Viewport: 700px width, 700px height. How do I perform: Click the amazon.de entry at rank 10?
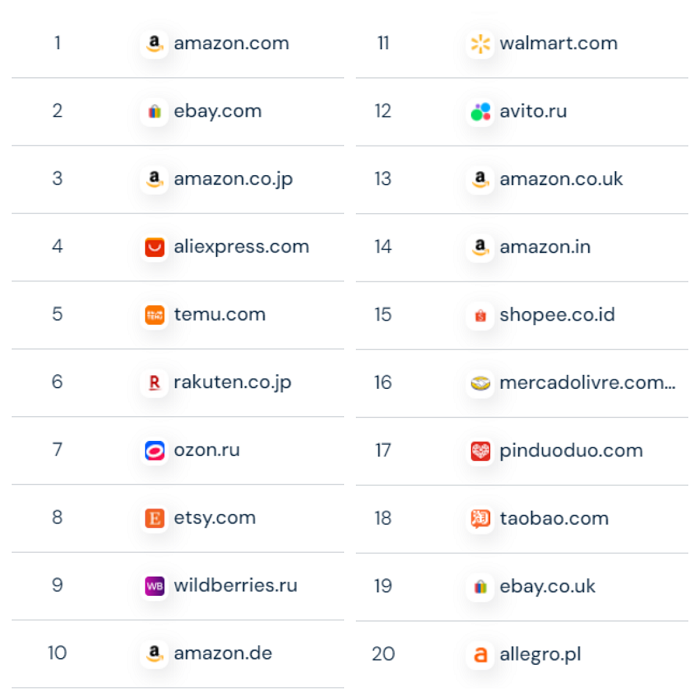223,654
